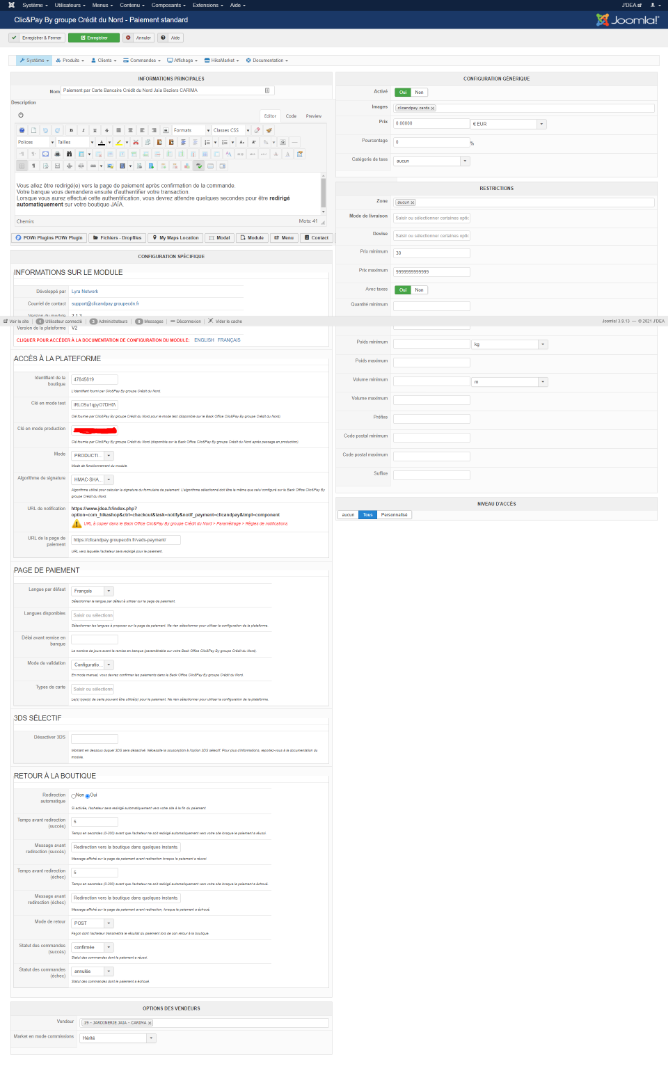Click the editor toggle power icon under Description
This screenshot has width=668, height=1080.
pos(21,115)
